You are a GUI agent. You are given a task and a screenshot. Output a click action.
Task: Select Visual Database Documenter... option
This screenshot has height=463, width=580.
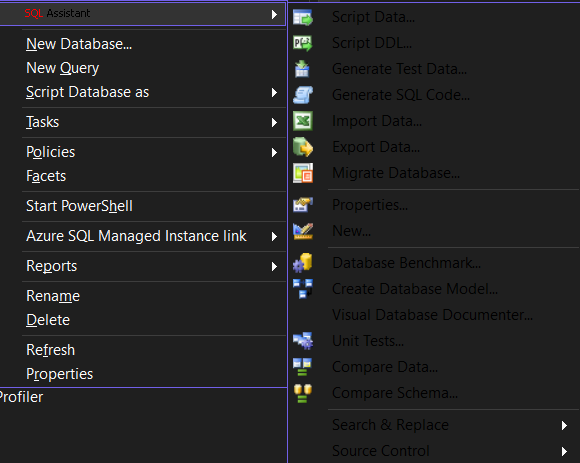click(432, 315)
